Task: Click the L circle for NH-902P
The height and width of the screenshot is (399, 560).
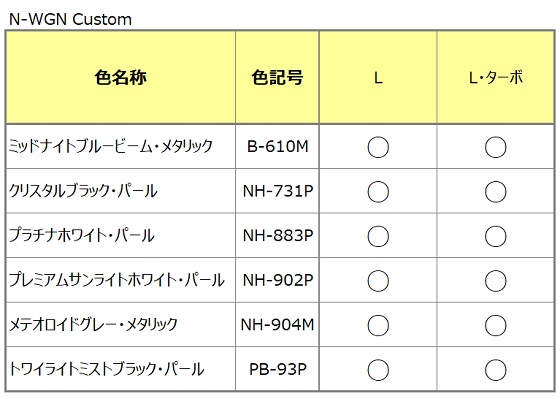Action: pos(378,280)
